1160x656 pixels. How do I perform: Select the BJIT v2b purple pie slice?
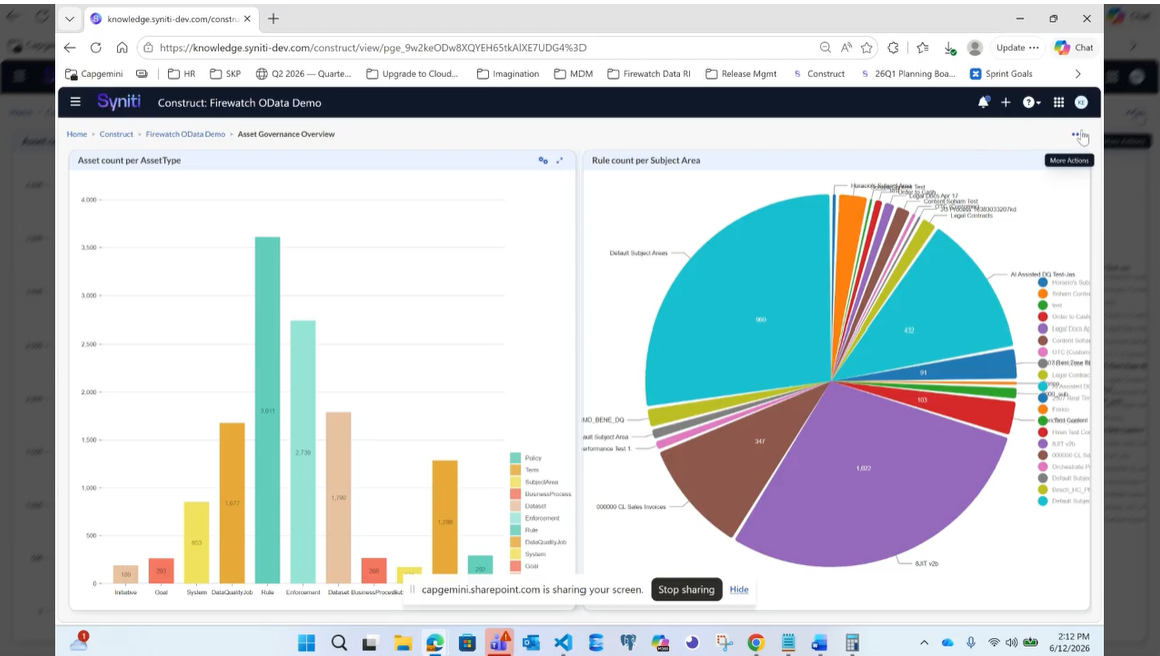click(873, 473)
